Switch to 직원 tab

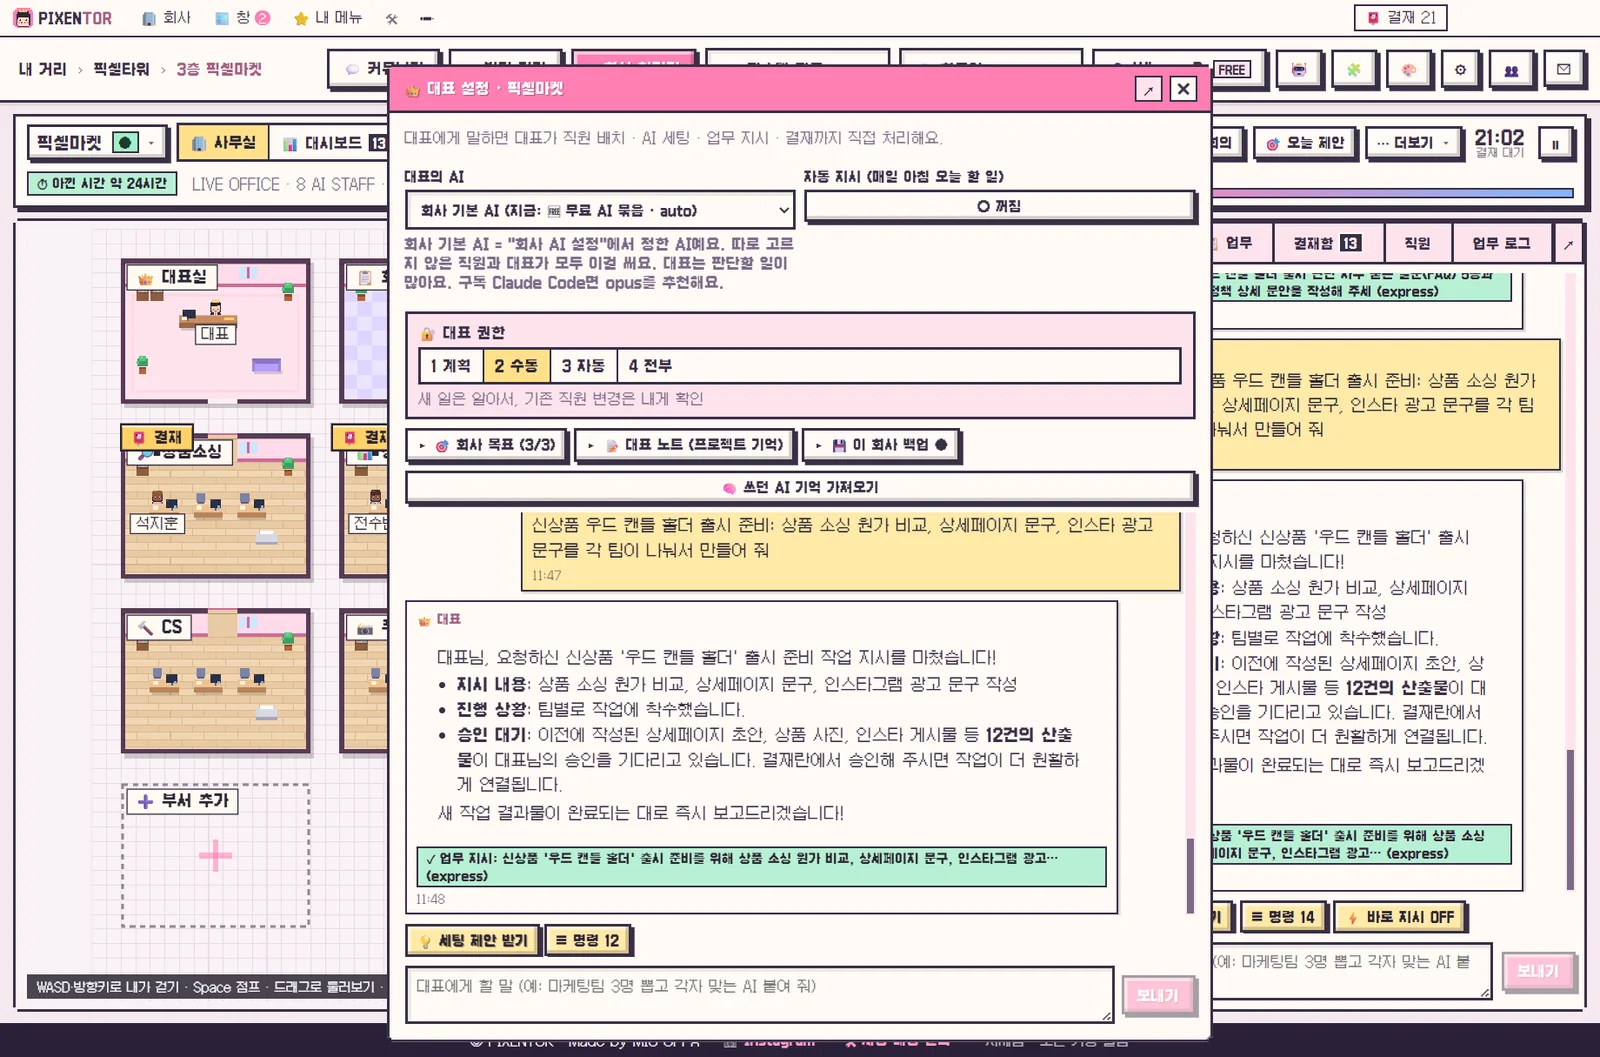pyautogui.click(x=1417, y=243)
